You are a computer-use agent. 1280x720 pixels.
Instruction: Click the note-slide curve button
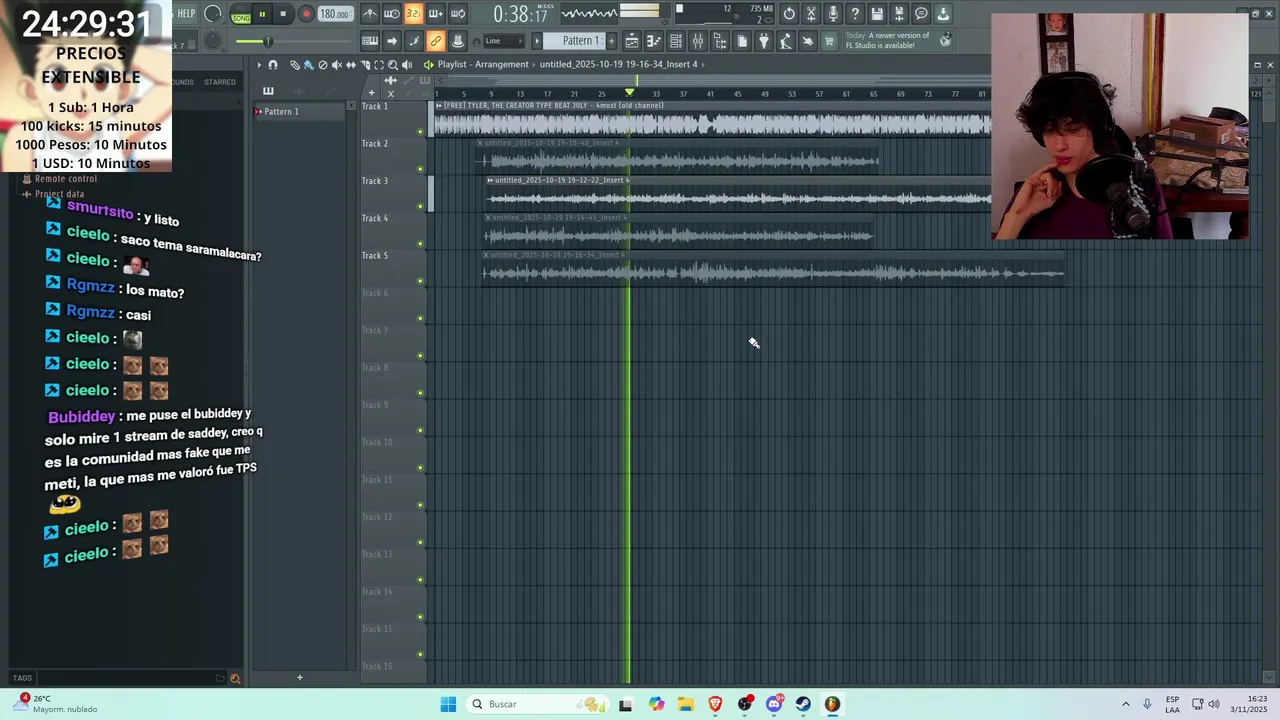pos(414,41)
